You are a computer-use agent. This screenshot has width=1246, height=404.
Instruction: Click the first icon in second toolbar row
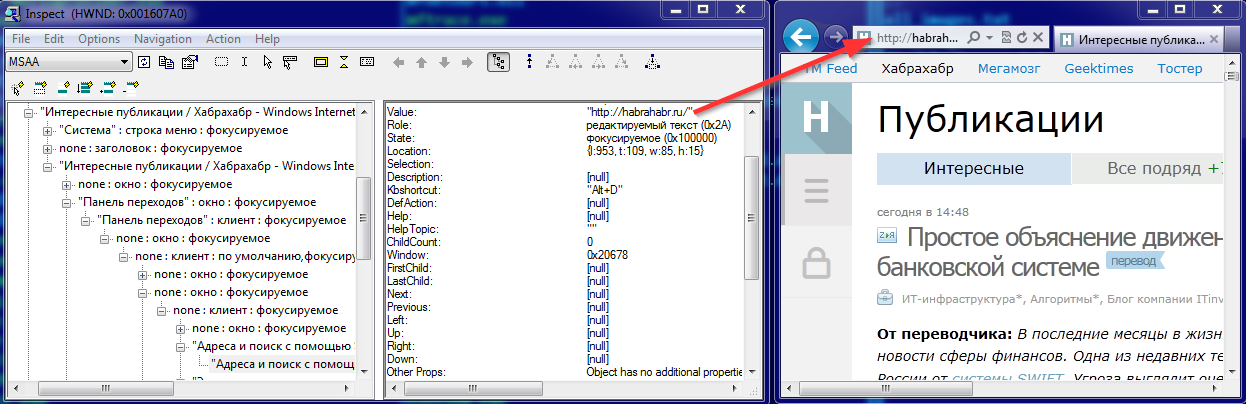pyautogui.click(x=18, y=86)
